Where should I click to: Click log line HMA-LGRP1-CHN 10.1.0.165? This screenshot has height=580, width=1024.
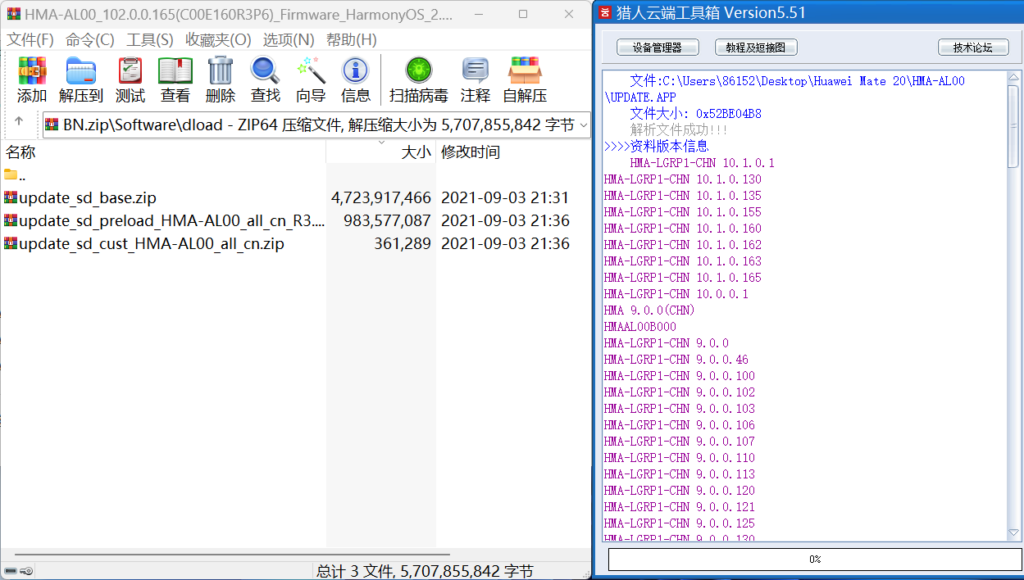682,278
